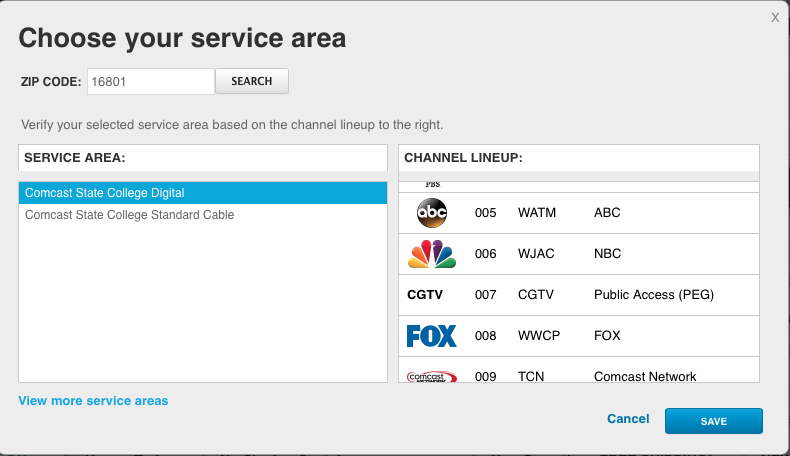Open View more service areas link

[x=93, y=401]
